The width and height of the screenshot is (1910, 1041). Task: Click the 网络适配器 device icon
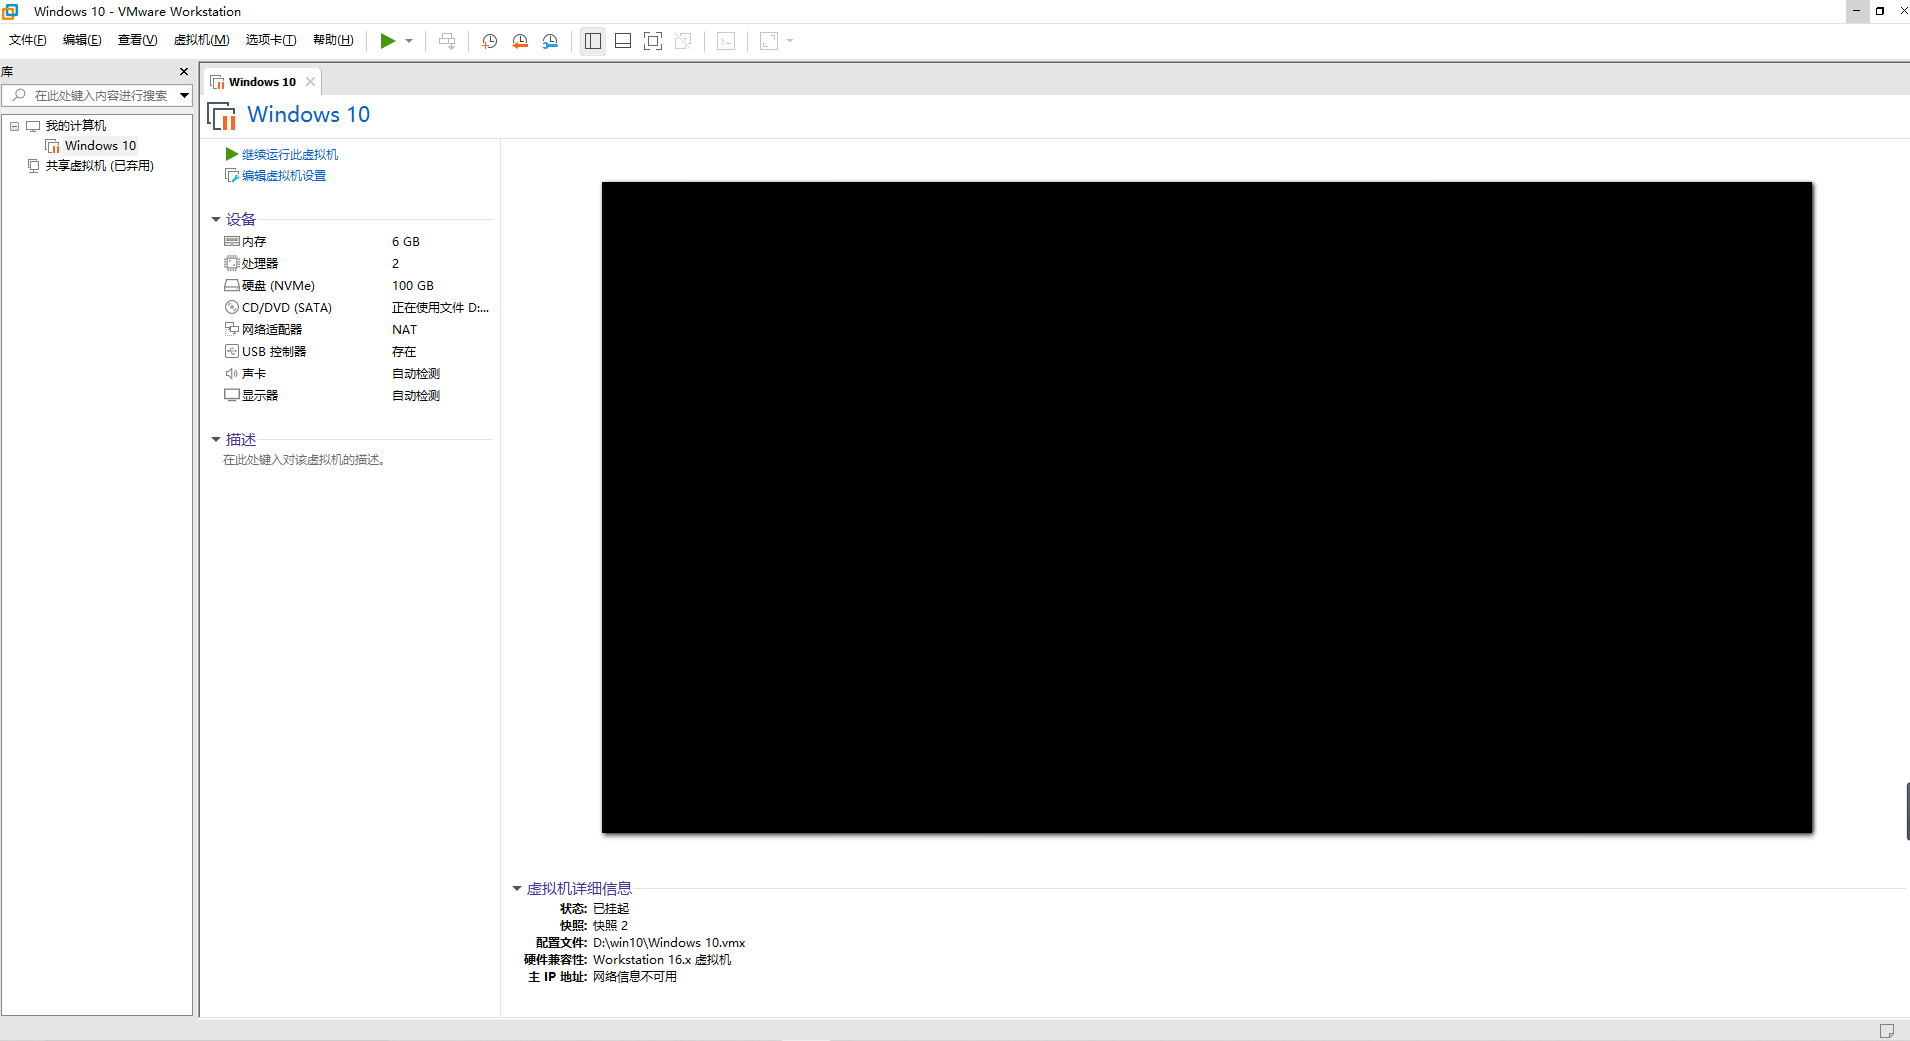pos(232,330)
